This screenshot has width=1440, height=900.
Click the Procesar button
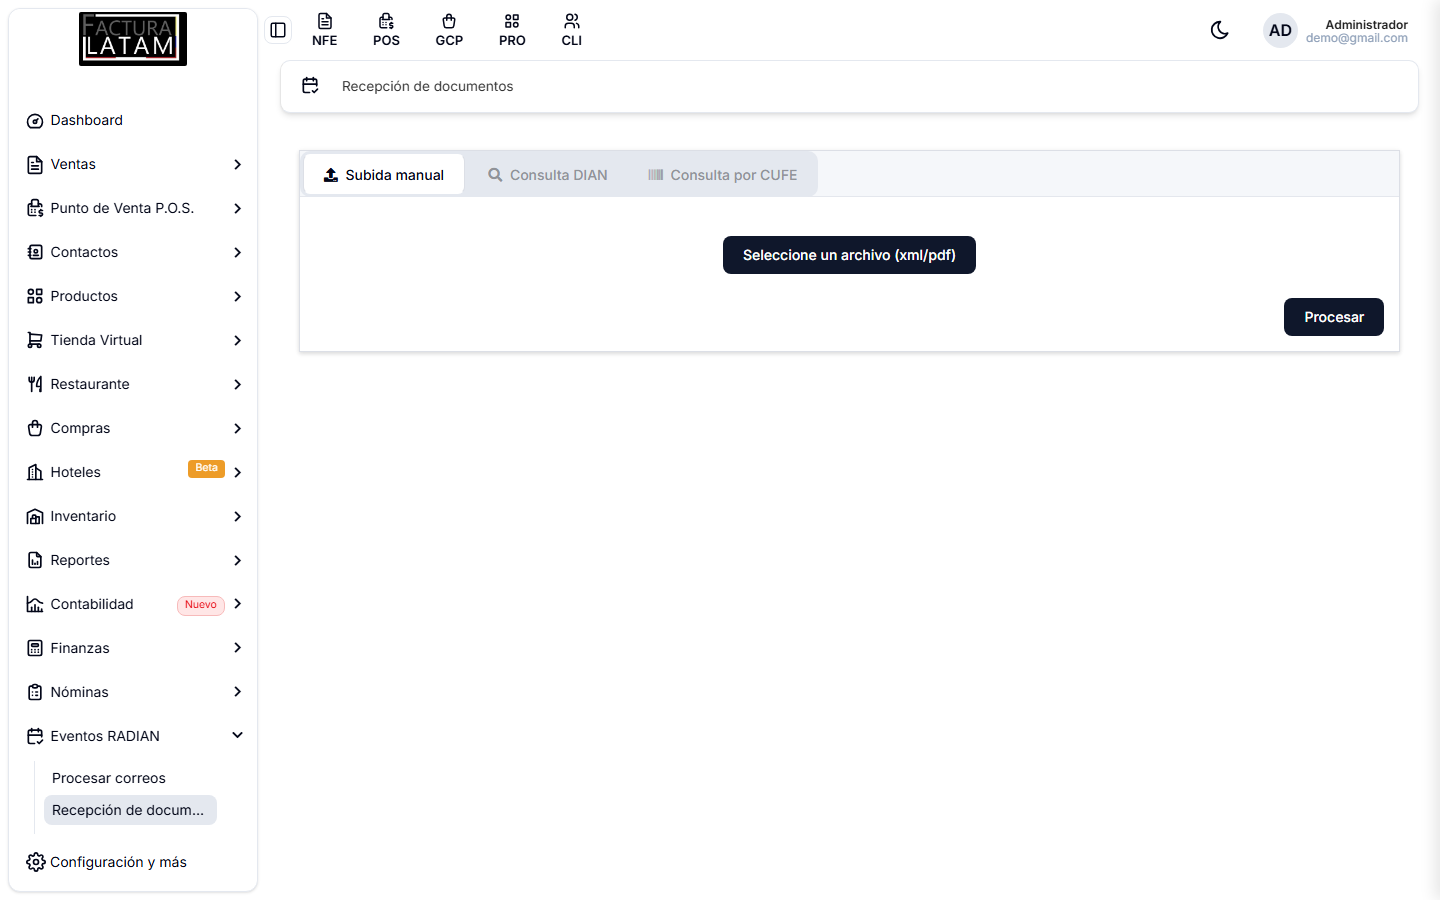tap(1334, 317)
